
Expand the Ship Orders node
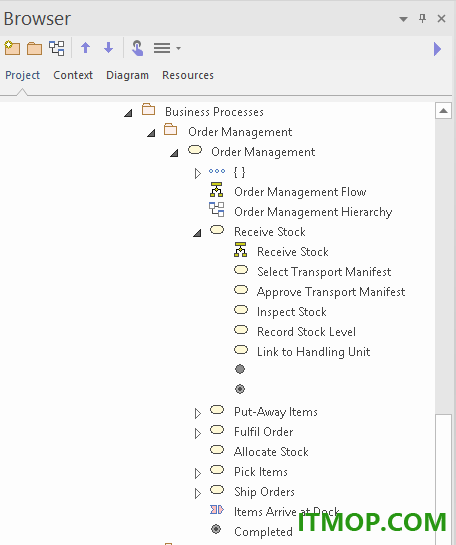click(198, 493)
